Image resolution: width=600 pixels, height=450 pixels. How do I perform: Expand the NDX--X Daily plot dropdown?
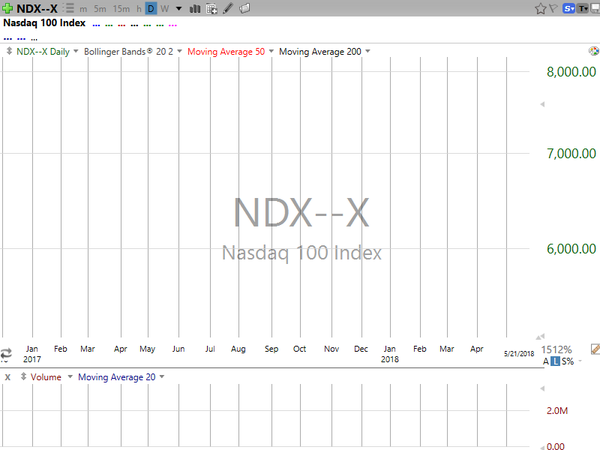click(76, 51)
